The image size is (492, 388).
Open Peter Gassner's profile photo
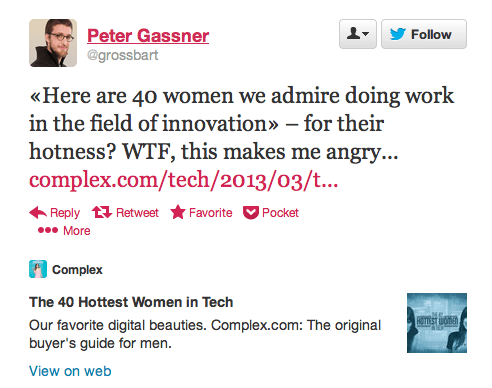tap(53, 43)
